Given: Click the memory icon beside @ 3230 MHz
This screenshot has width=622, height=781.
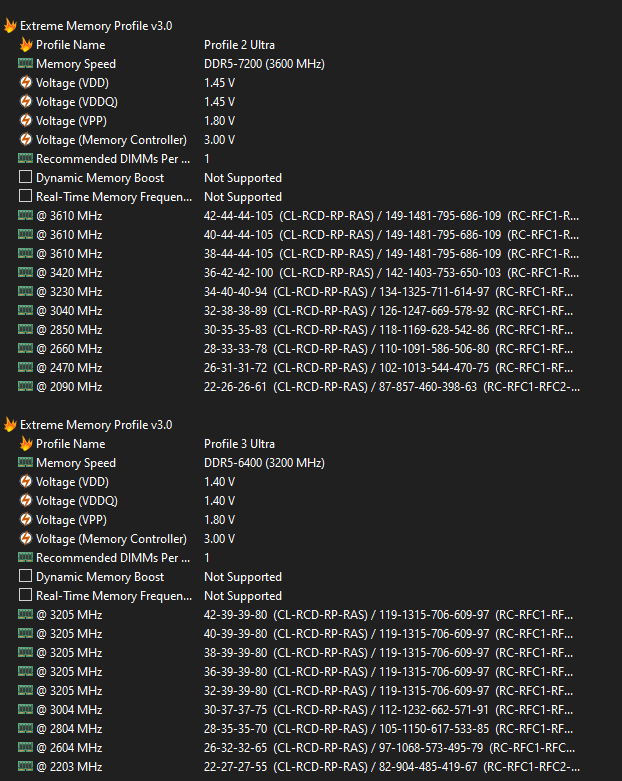Looking at the screenshot, I should [25, 291].
